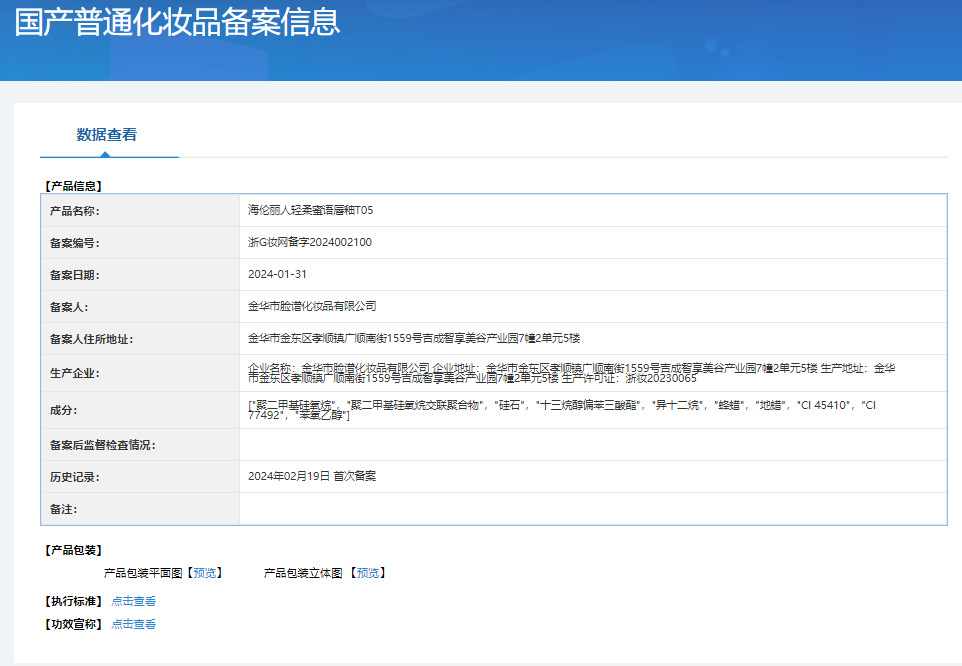Click 点击查看 next to 执行标准
962x666 pixels.
point(133,601)
